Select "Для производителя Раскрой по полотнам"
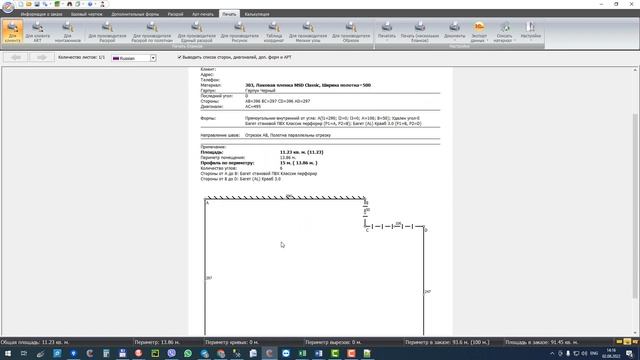Screen dimensions: 640x360 (x=152, y=31)
